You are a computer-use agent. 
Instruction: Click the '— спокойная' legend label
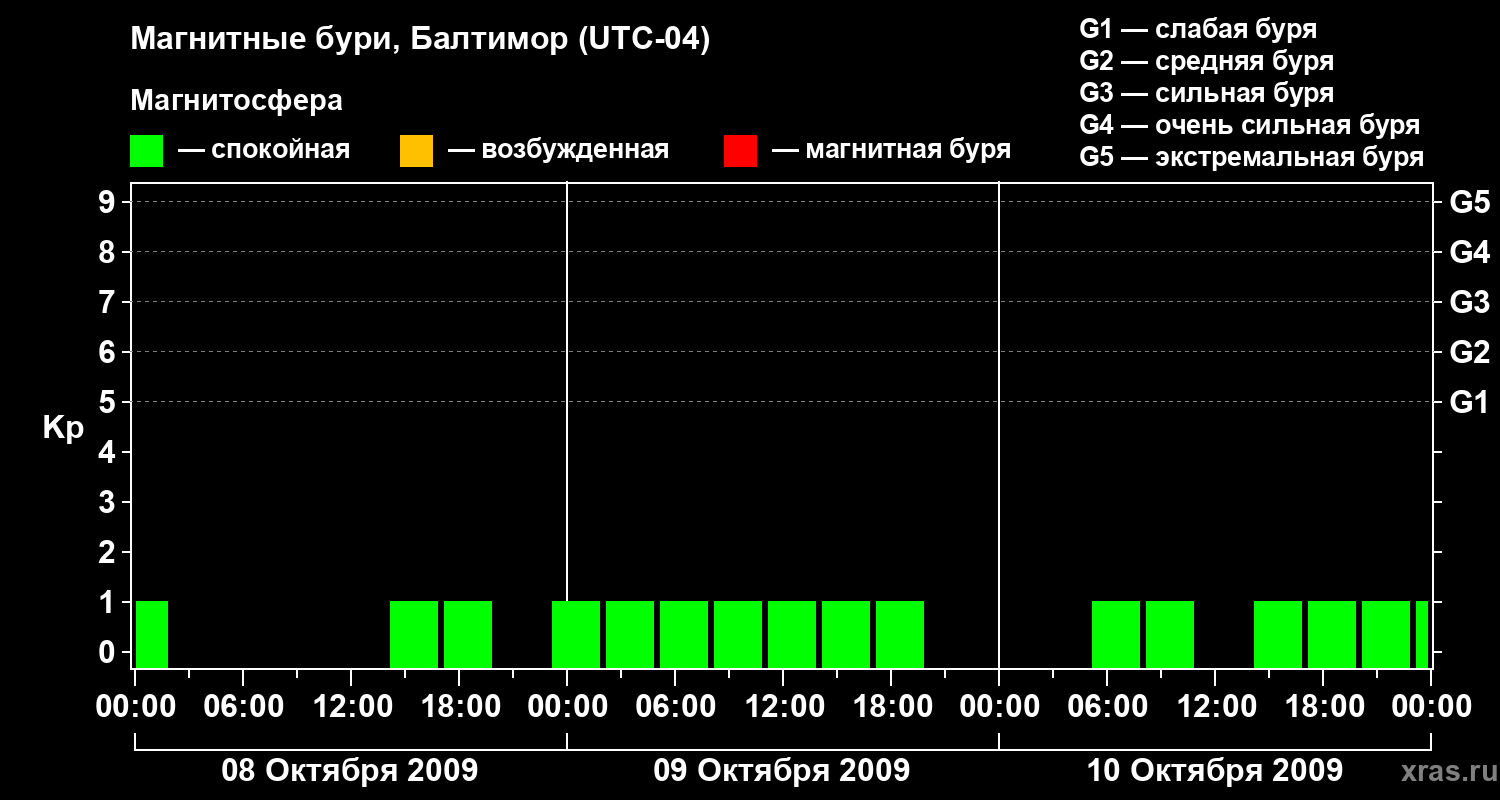pos(264,151)
